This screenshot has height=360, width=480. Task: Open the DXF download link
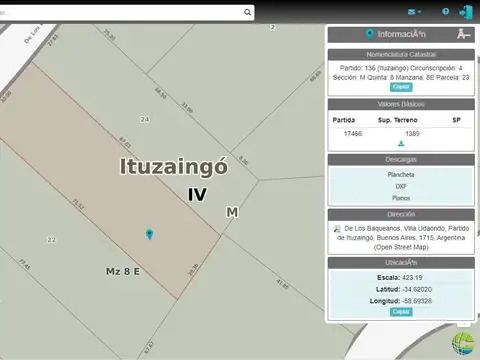(401, 186)
